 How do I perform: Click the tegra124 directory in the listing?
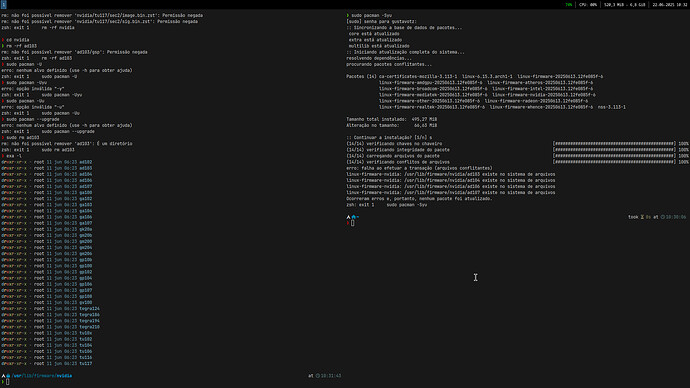click(x=89, y=309)
